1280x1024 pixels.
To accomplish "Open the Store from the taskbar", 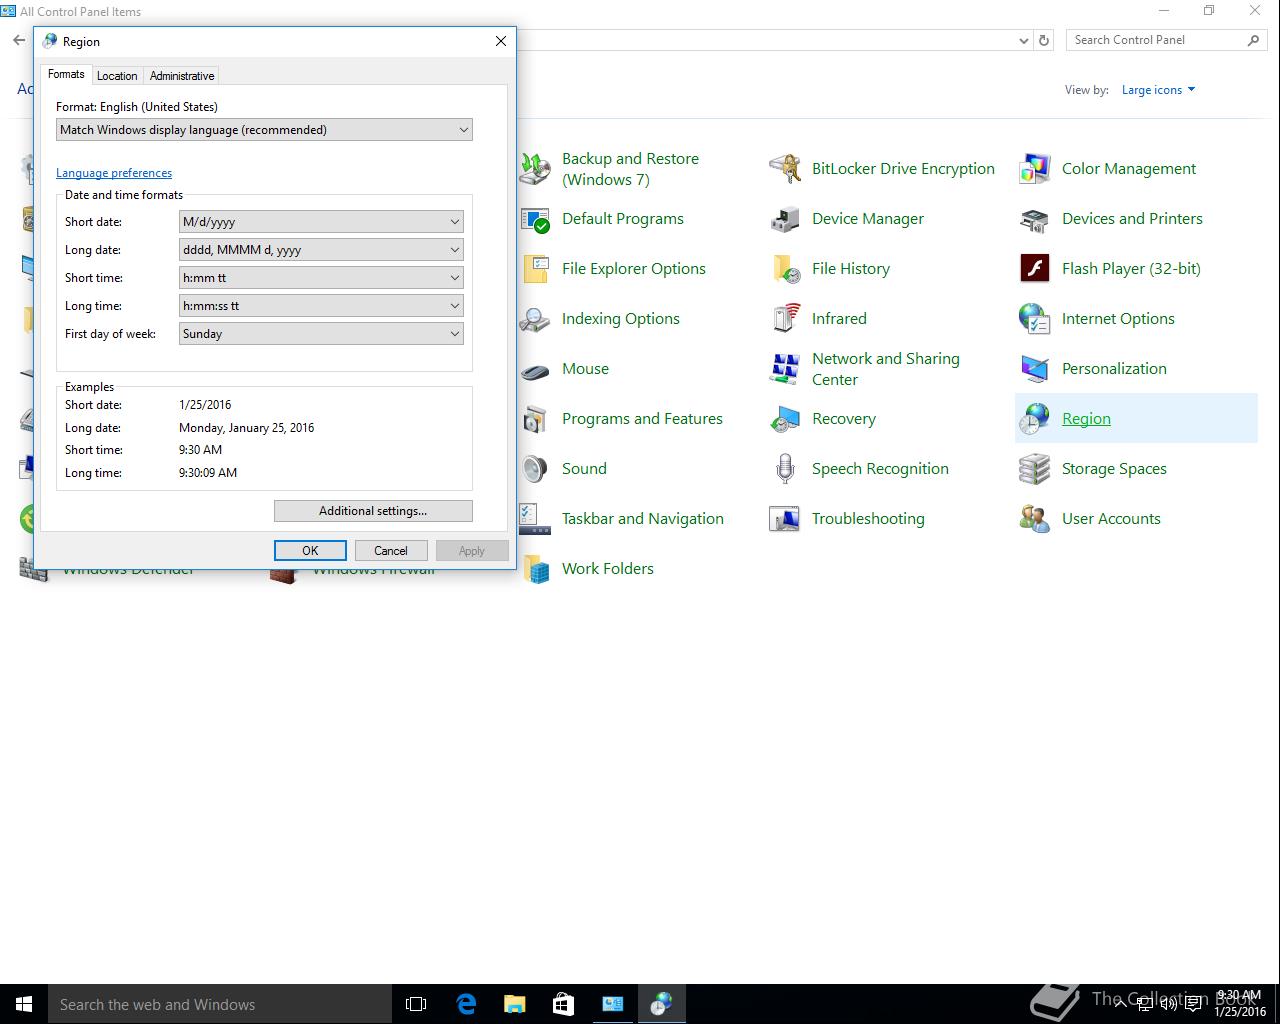I will pos(563,1004).
